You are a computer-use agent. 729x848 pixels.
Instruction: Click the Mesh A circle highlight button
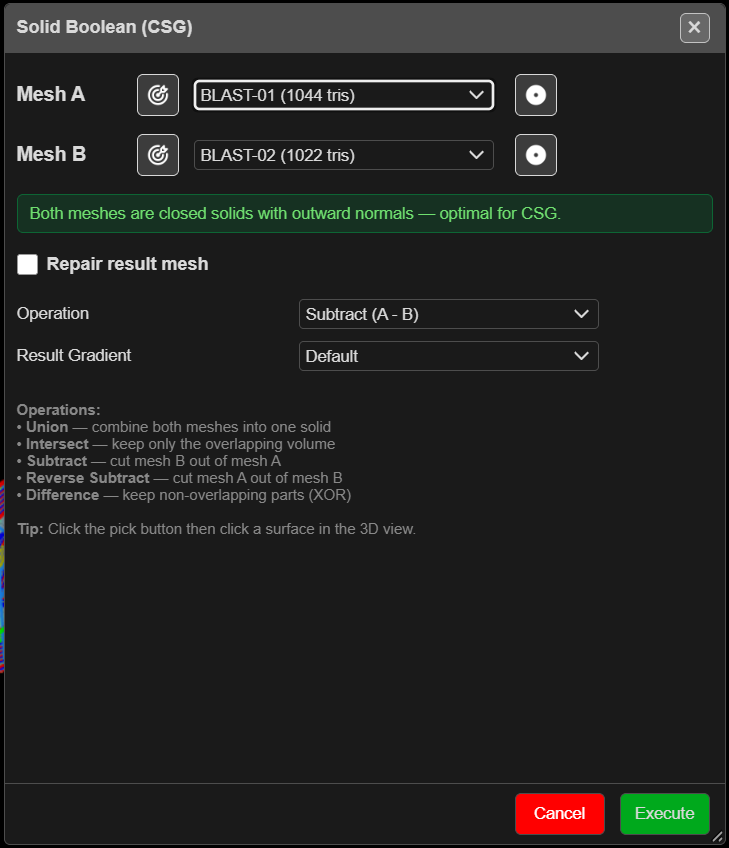point(535,95)
